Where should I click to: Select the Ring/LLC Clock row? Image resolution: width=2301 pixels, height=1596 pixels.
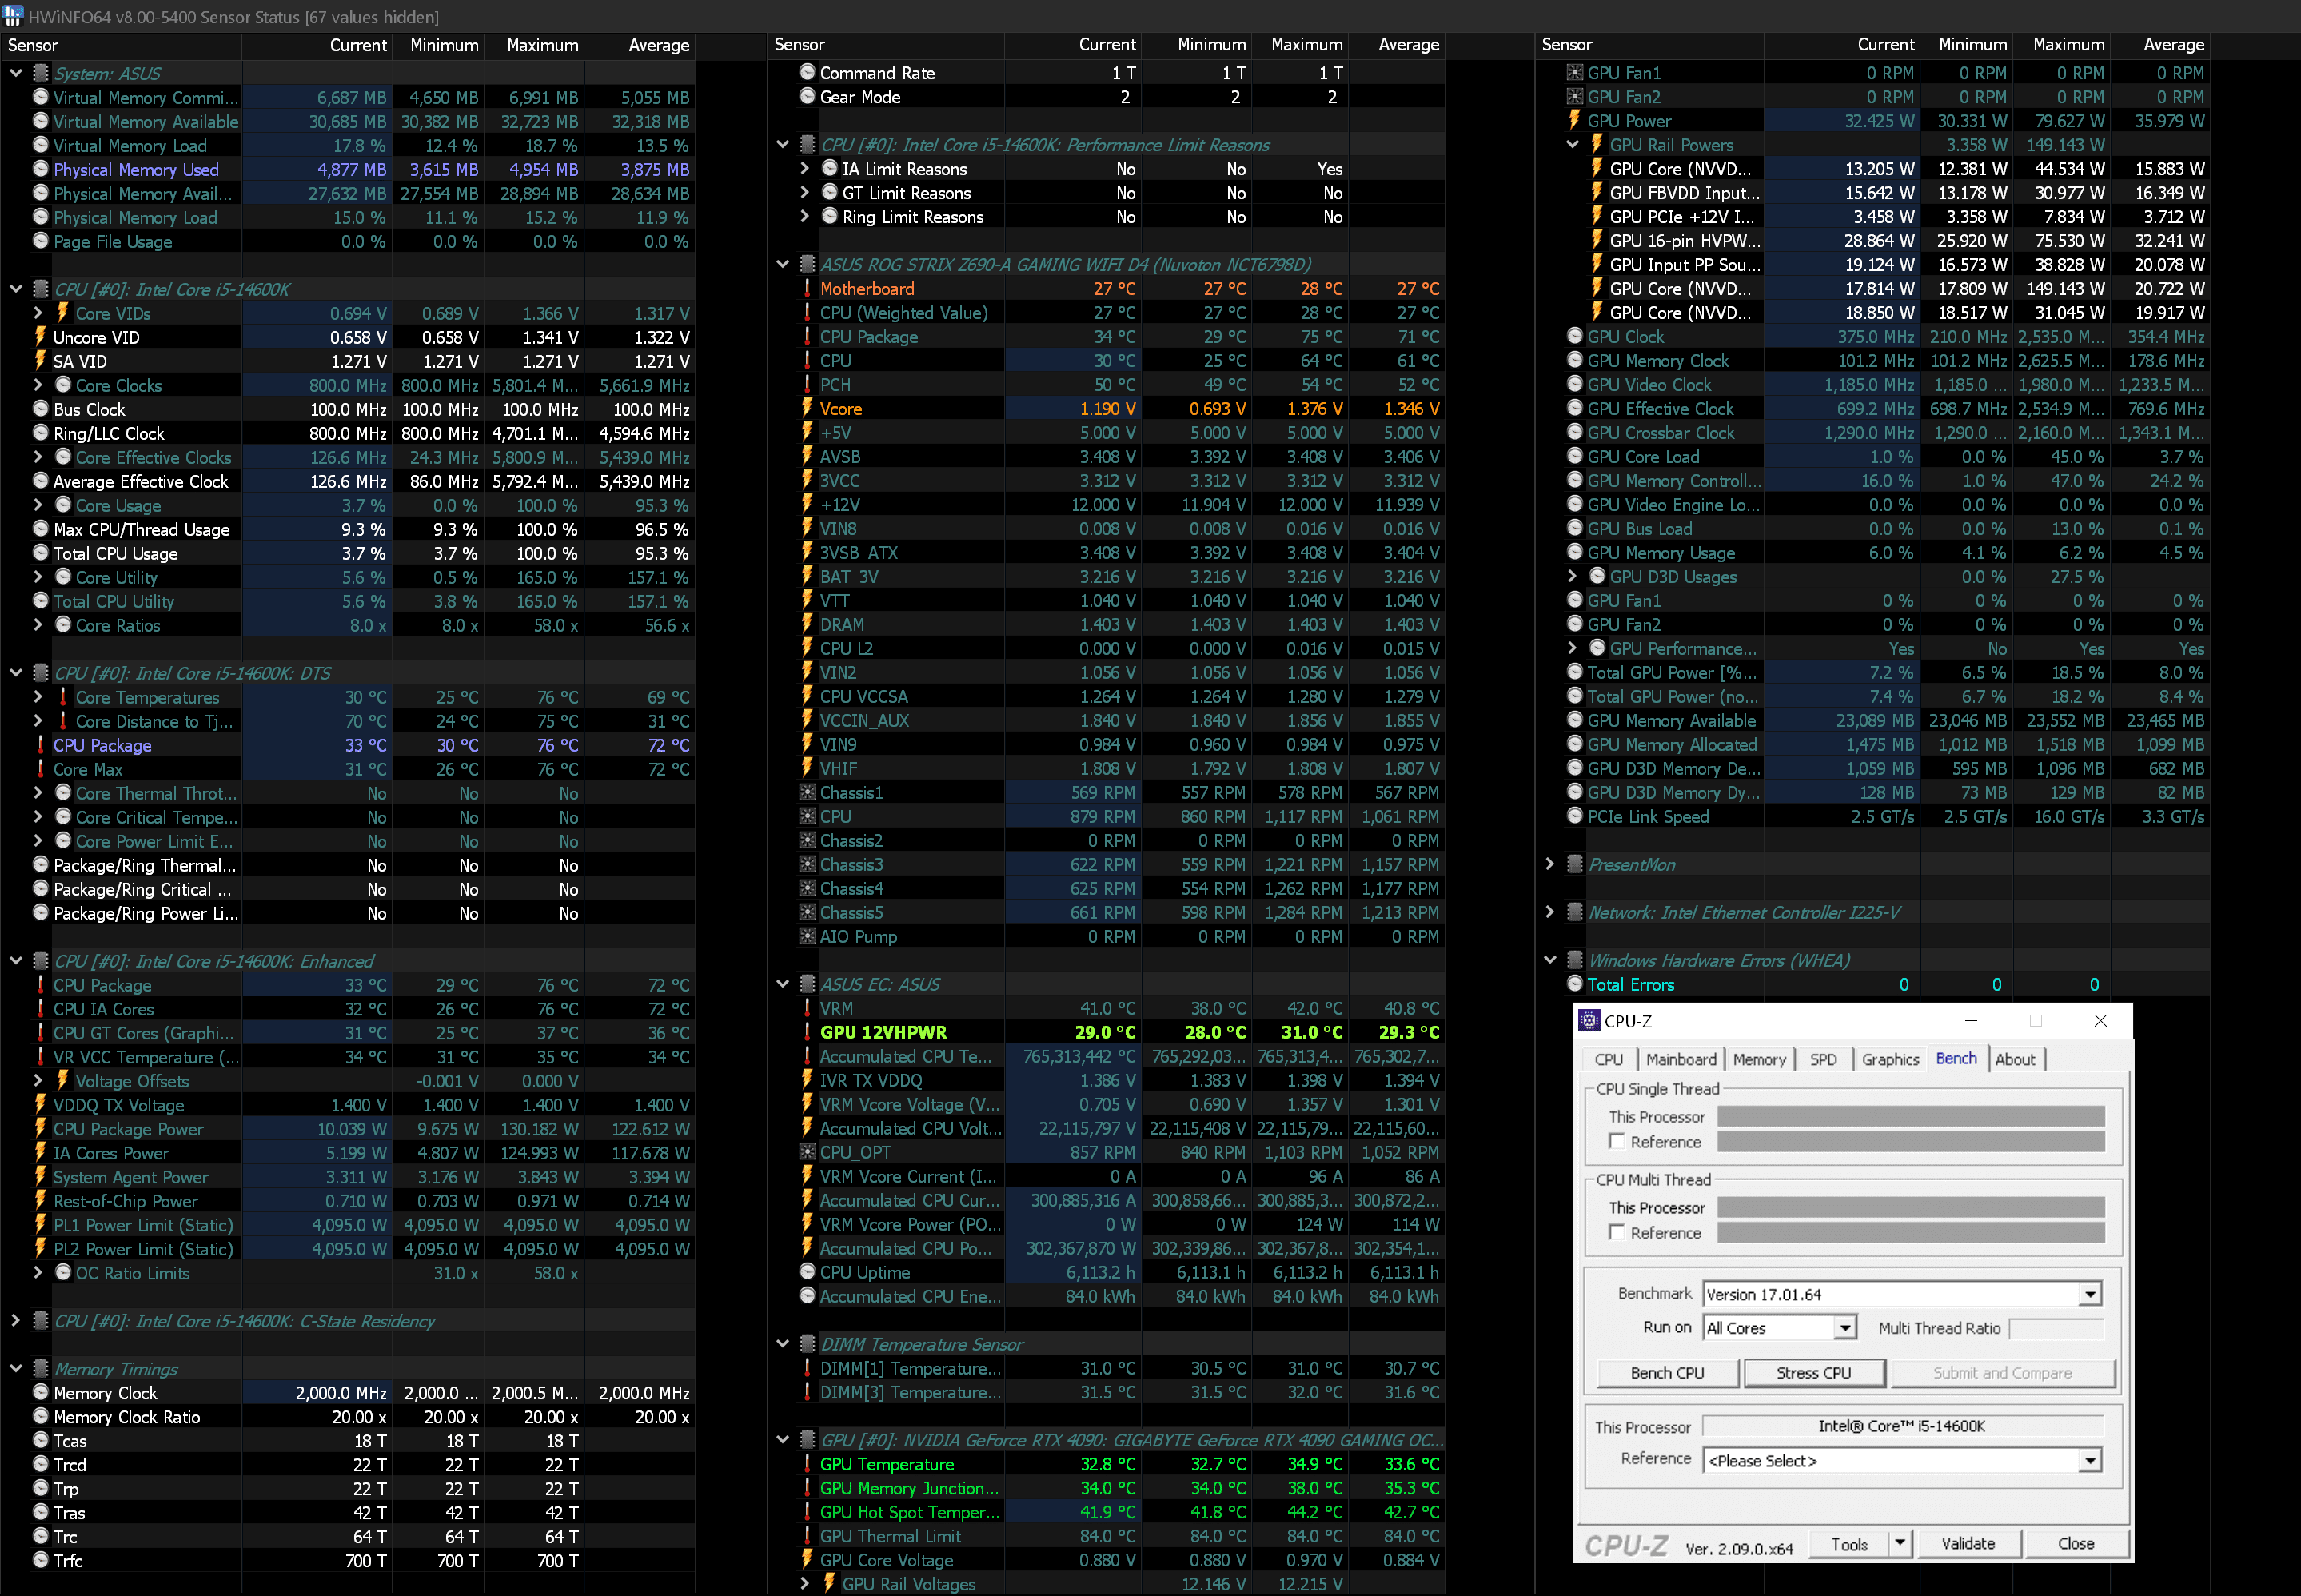pyautogui.click(x=347, y=433)
